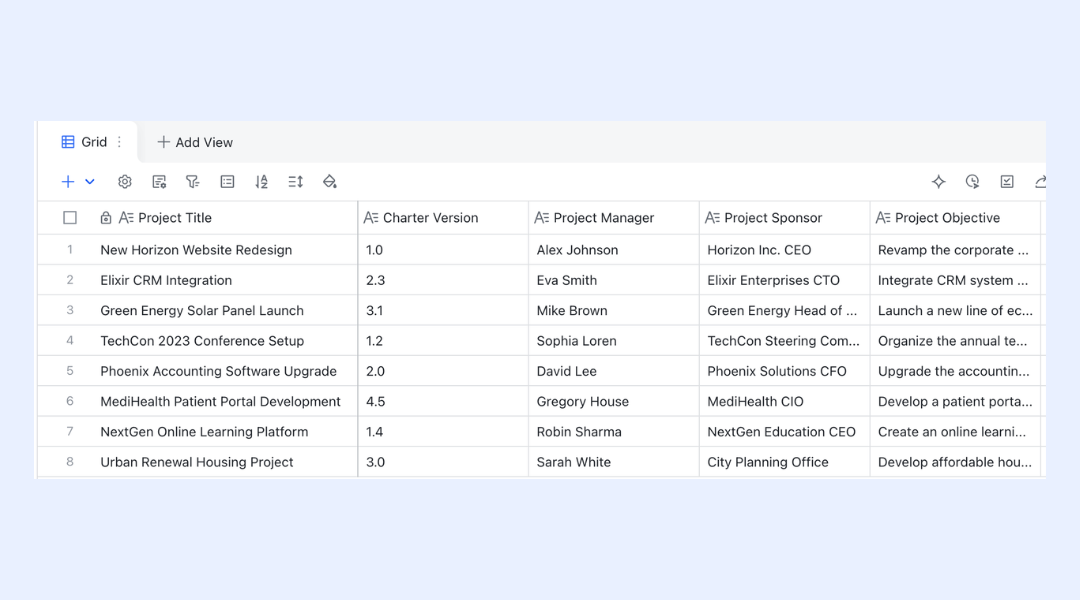The image size is (1080, 600).
Task: Open the Grid view options three-dot menu
Action: [119, 142]
